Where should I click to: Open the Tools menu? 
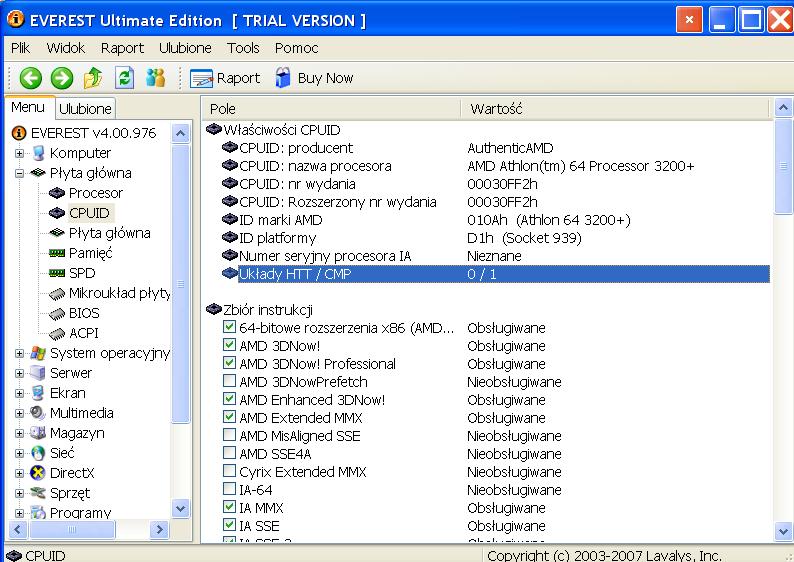coord(243,48)
